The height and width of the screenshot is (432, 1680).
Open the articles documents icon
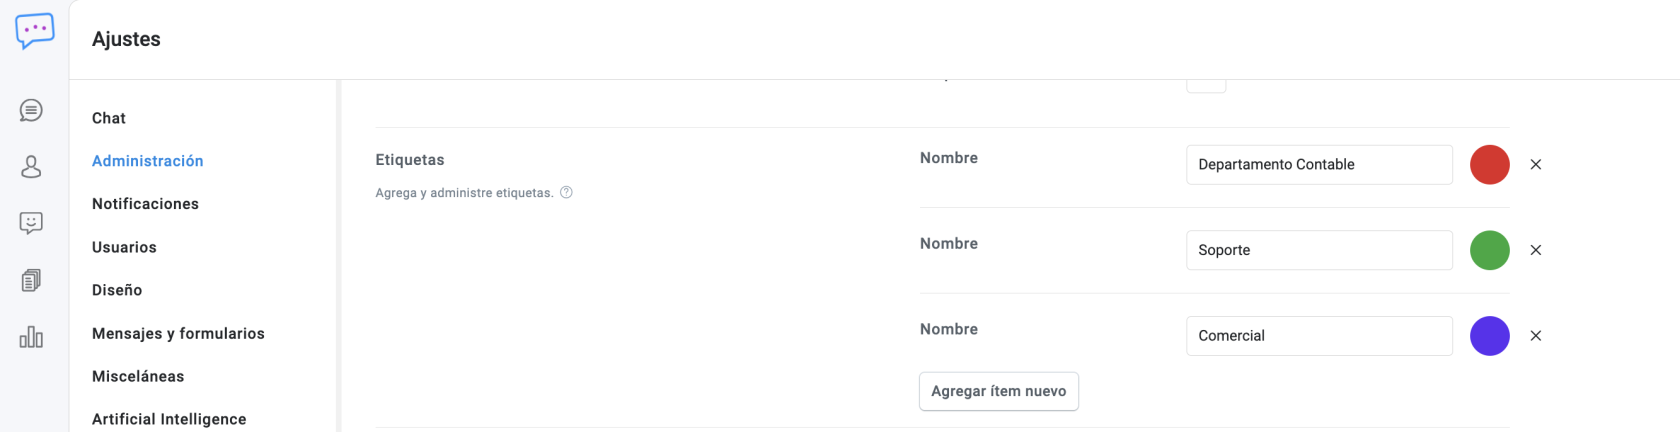tap(31, 280)
